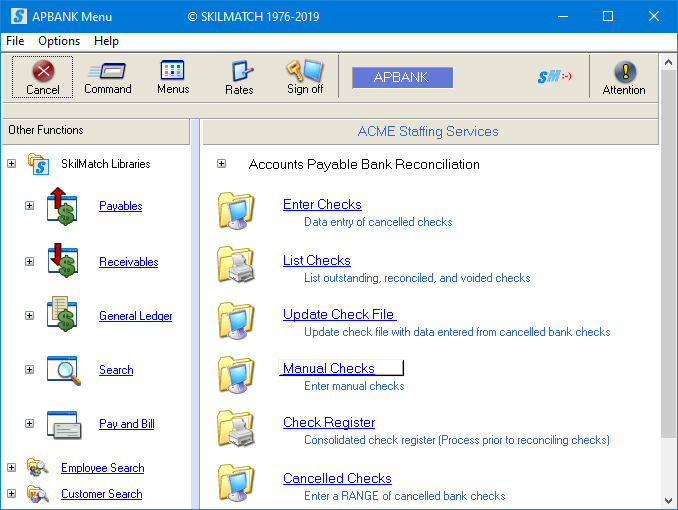Click the Manual Checks folder icon
The width and height of the screenshot is (678, 510).
(236, 375)
